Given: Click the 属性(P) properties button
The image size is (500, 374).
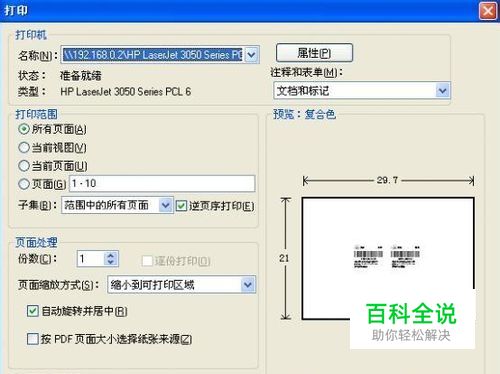Looking at the screenshot, I should tap(314, 53).
